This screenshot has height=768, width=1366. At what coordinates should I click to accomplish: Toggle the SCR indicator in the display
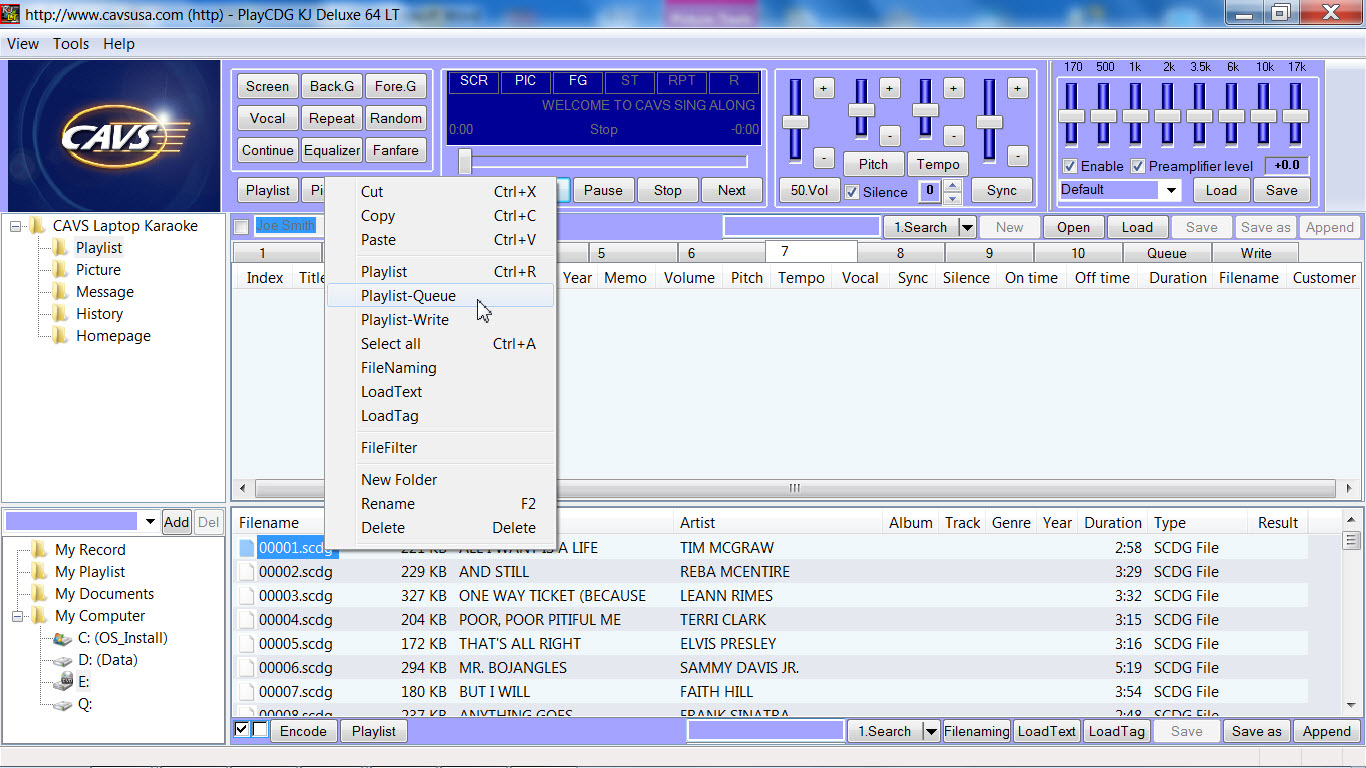474,82
